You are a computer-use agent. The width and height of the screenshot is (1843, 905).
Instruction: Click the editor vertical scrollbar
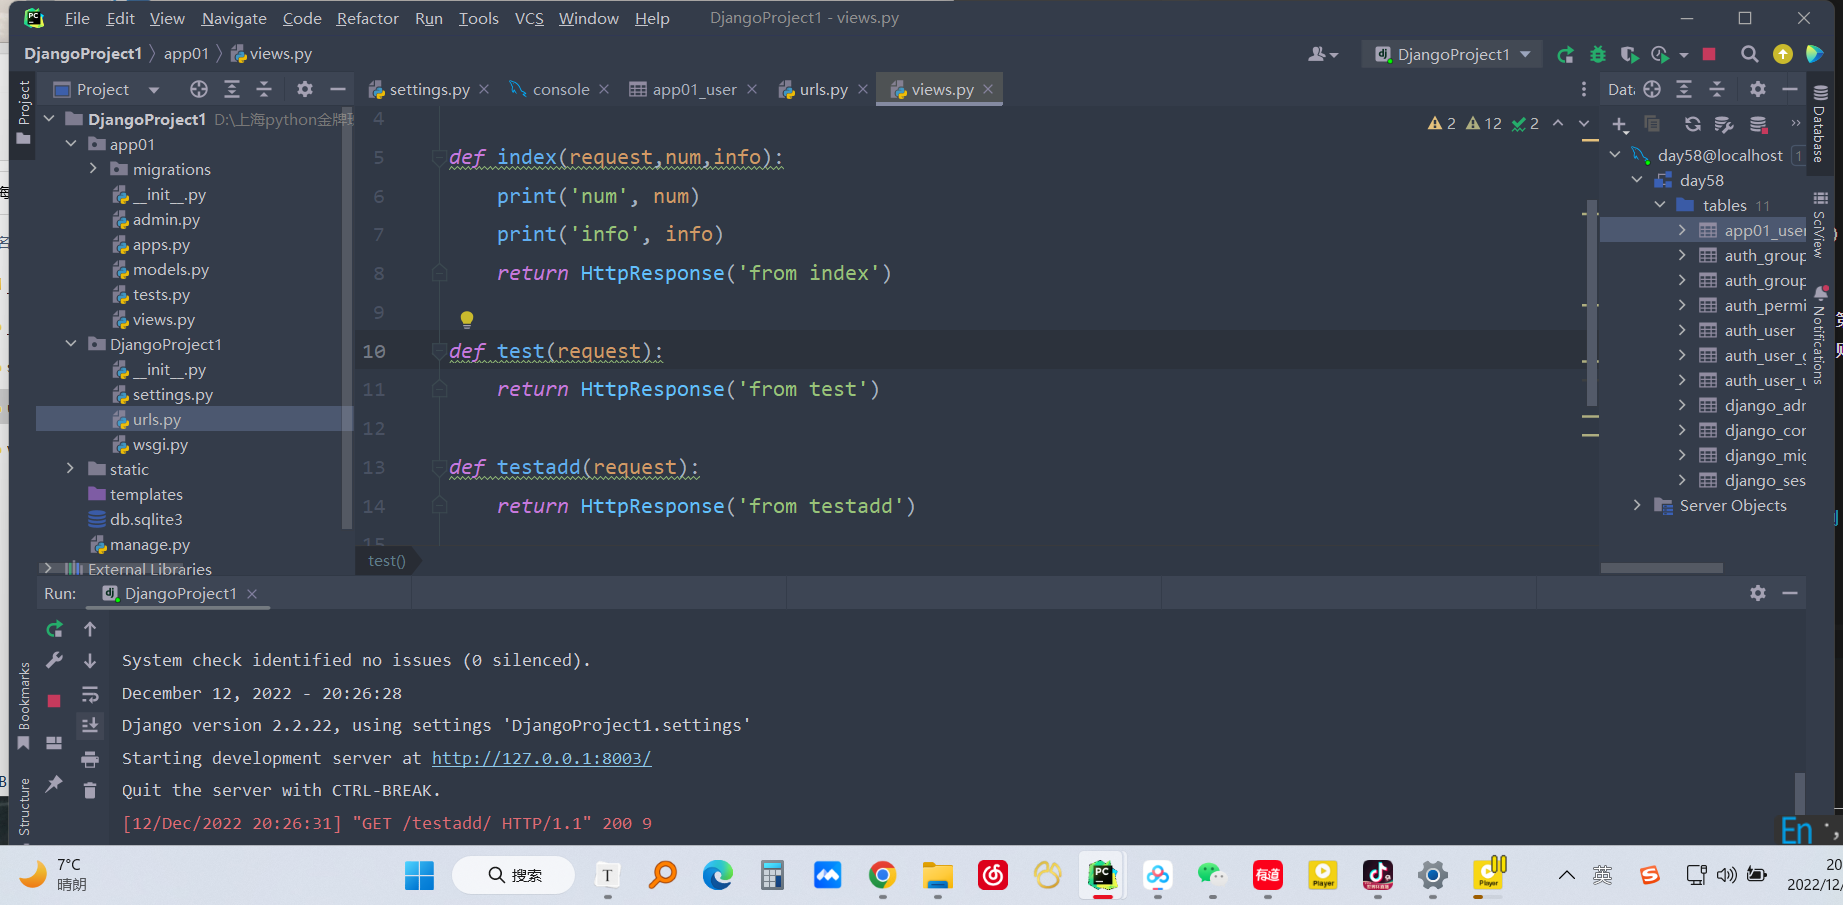tap(1591, 303)
